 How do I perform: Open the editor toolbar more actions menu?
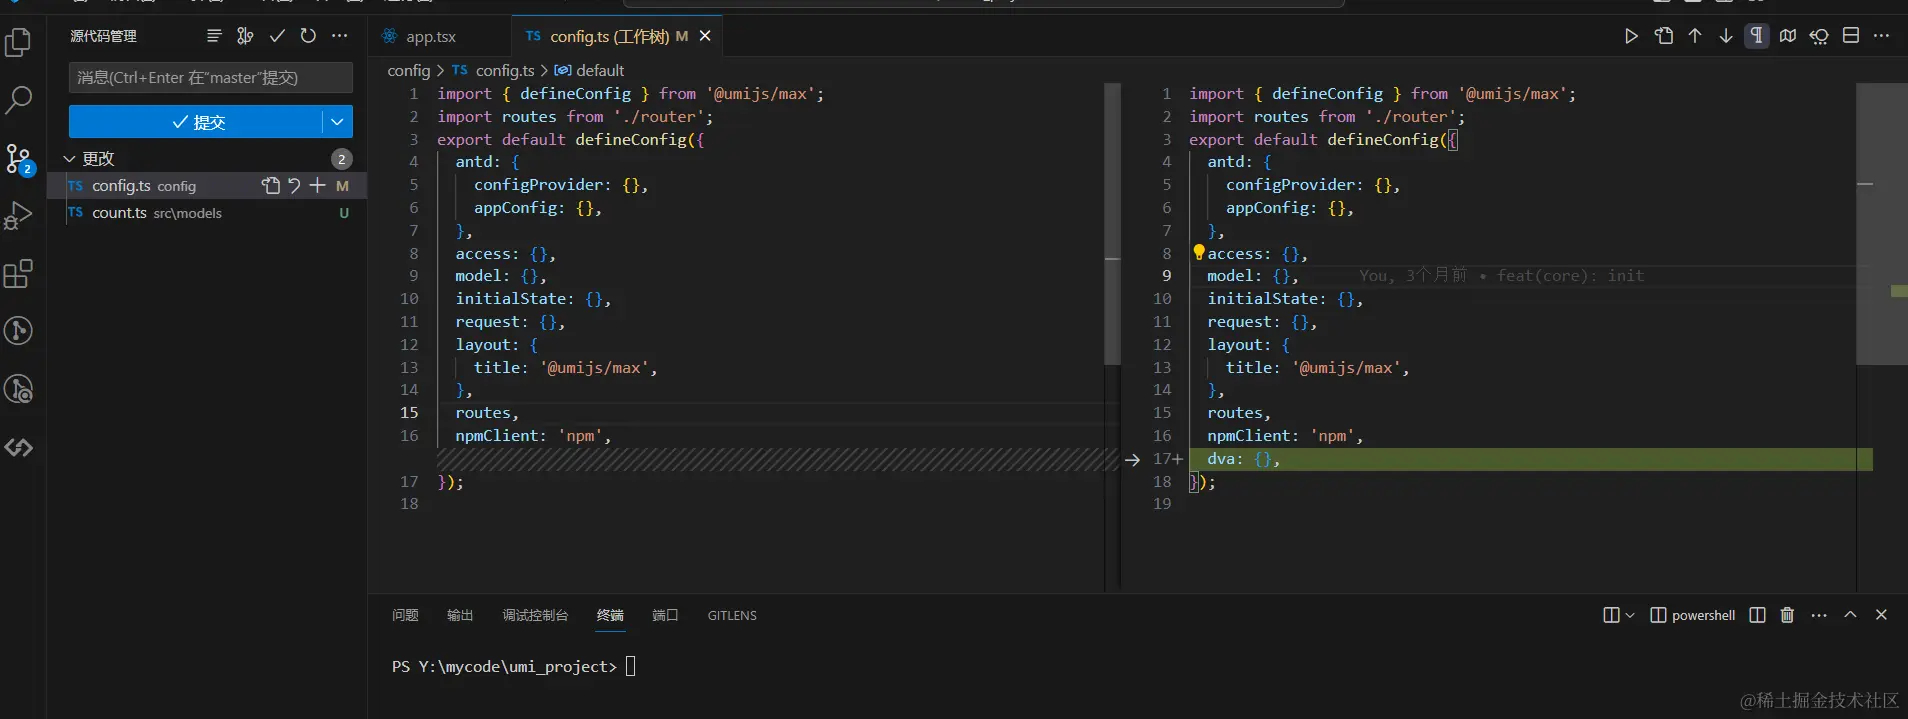(x=1882, y=36)
